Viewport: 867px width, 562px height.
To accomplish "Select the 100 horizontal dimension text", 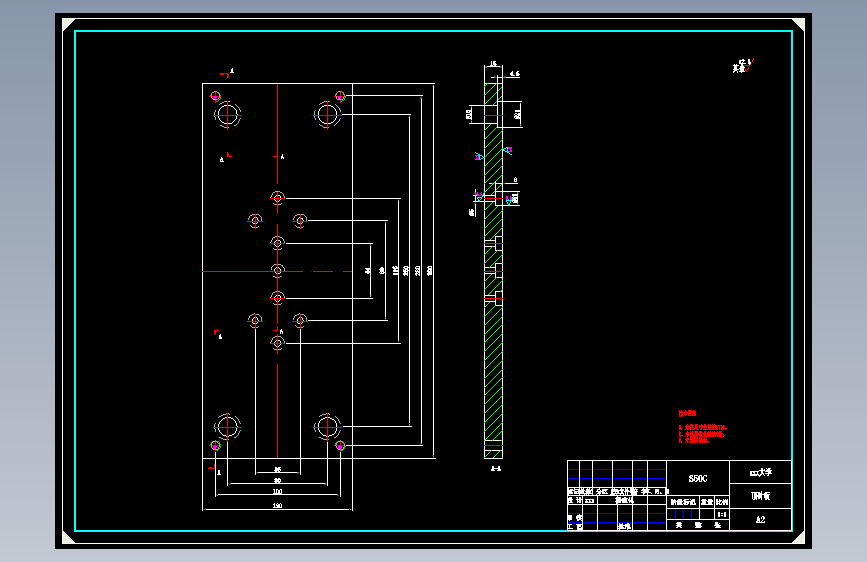I will [x=277, y=491].
